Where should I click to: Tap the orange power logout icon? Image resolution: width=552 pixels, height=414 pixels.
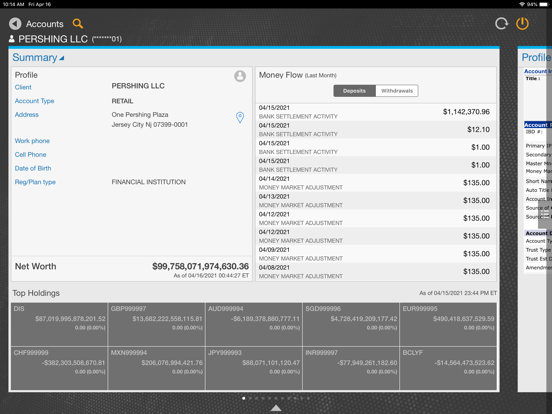[x=522, y=24]
